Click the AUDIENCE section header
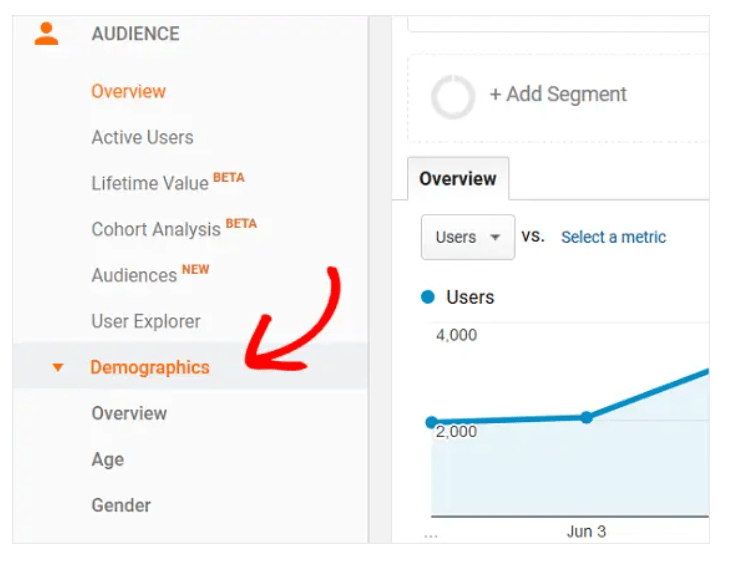The width and height of the screenshot is (729, 563). click(135, 34)
